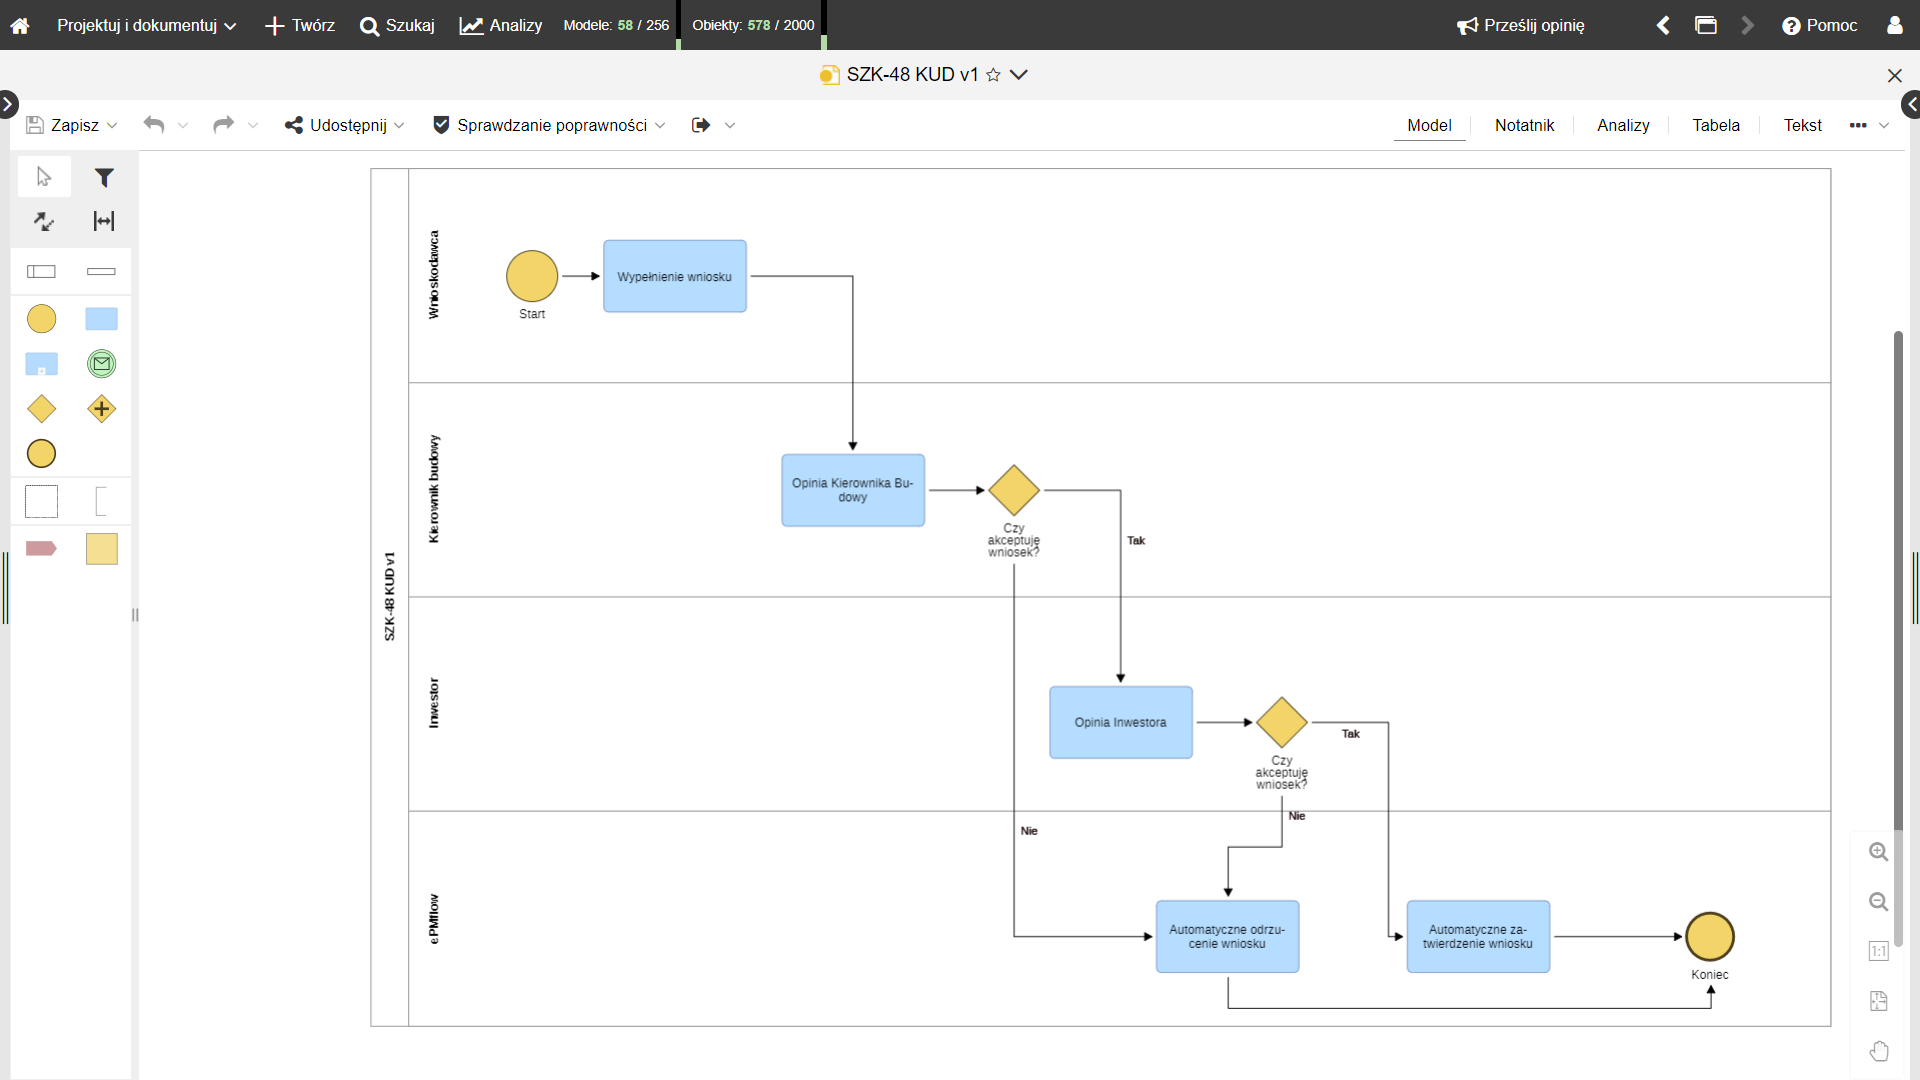Toggle favorite star next to SZK-48 KUD v1

pos(993,75)
